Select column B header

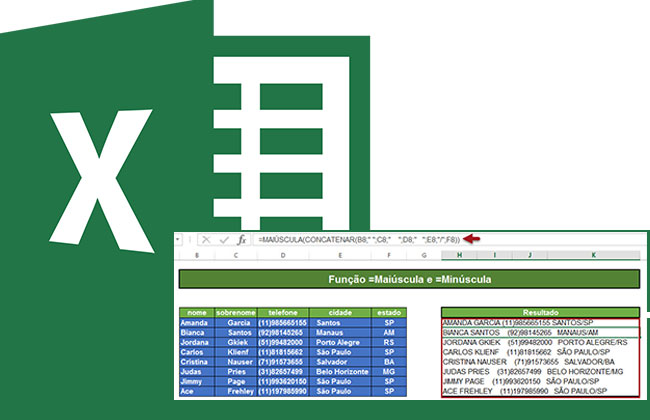(197, 255)
